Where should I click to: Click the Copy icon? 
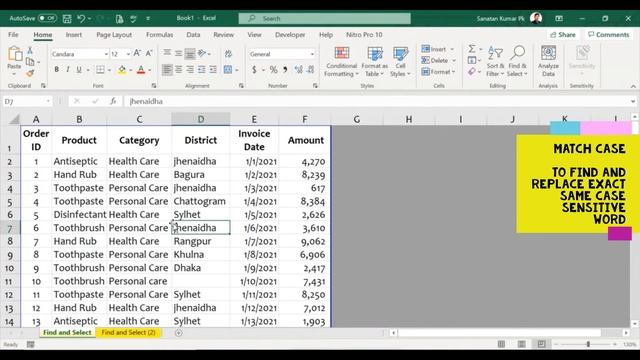point(30,62)
